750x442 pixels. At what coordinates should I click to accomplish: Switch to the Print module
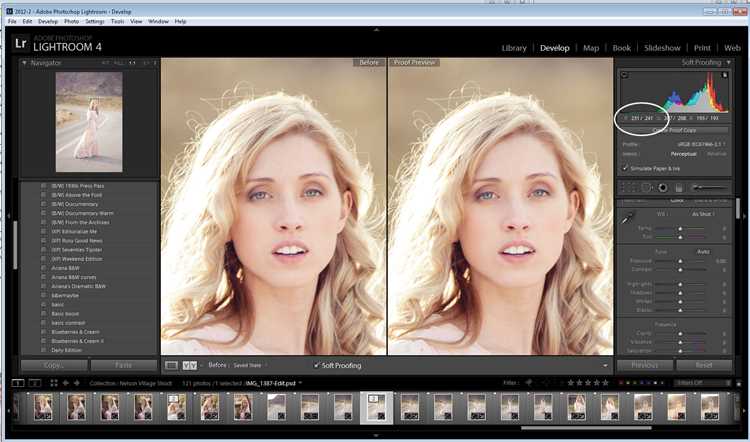702,48
